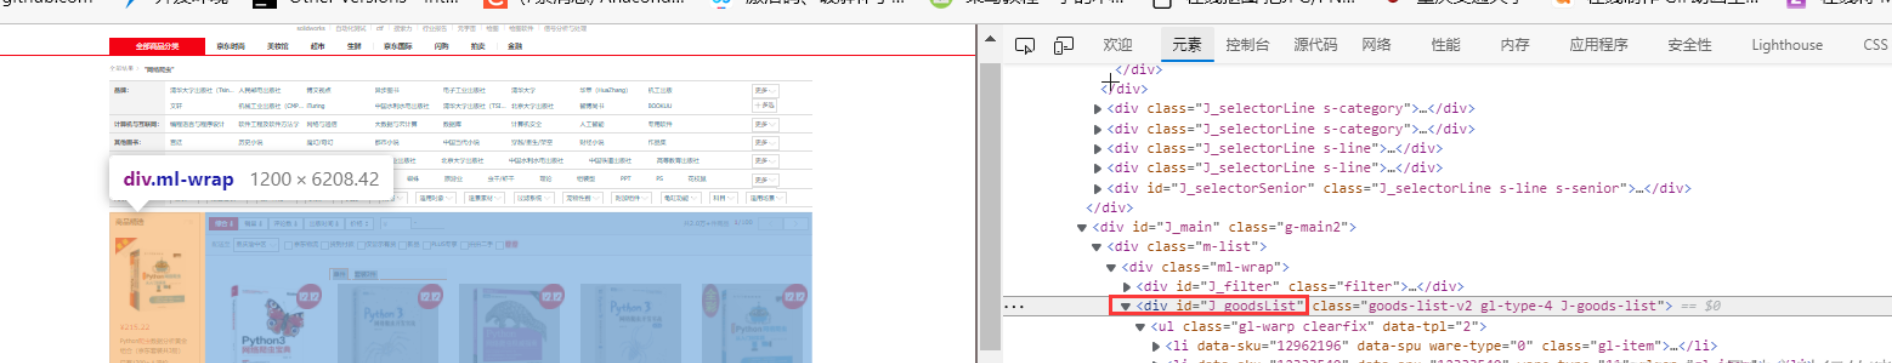The width and height of the screenshot is (1892, 363).
Task: Expand the J_filter div node
Action: (x=1127, y=287)
